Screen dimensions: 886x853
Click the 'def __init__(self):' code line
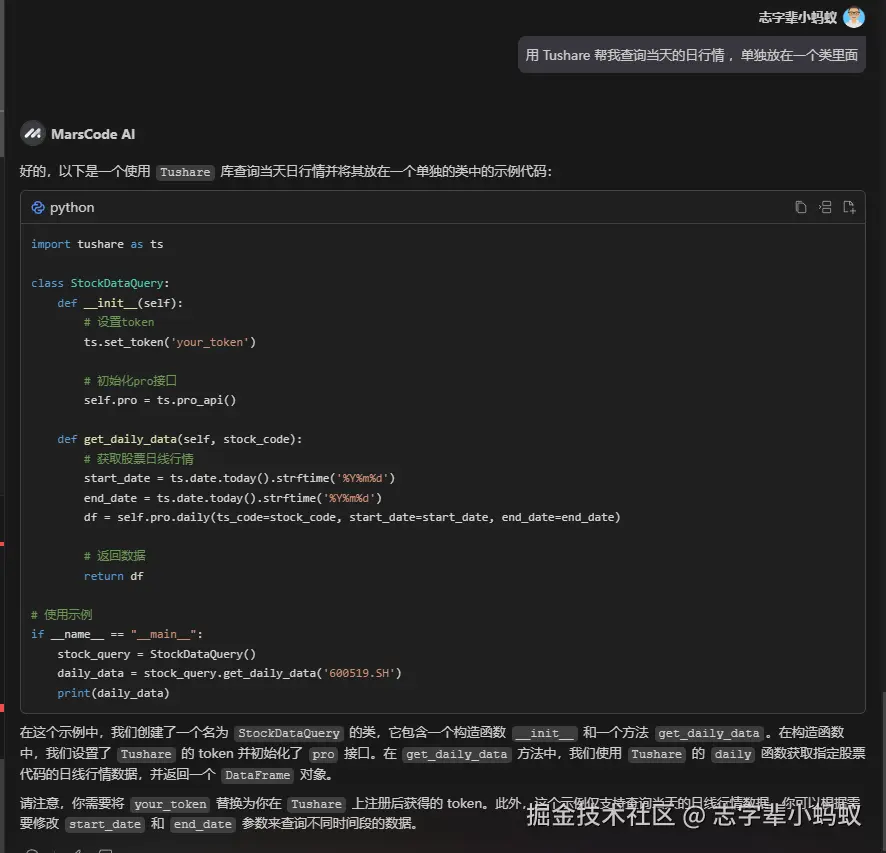click(120, 303)
